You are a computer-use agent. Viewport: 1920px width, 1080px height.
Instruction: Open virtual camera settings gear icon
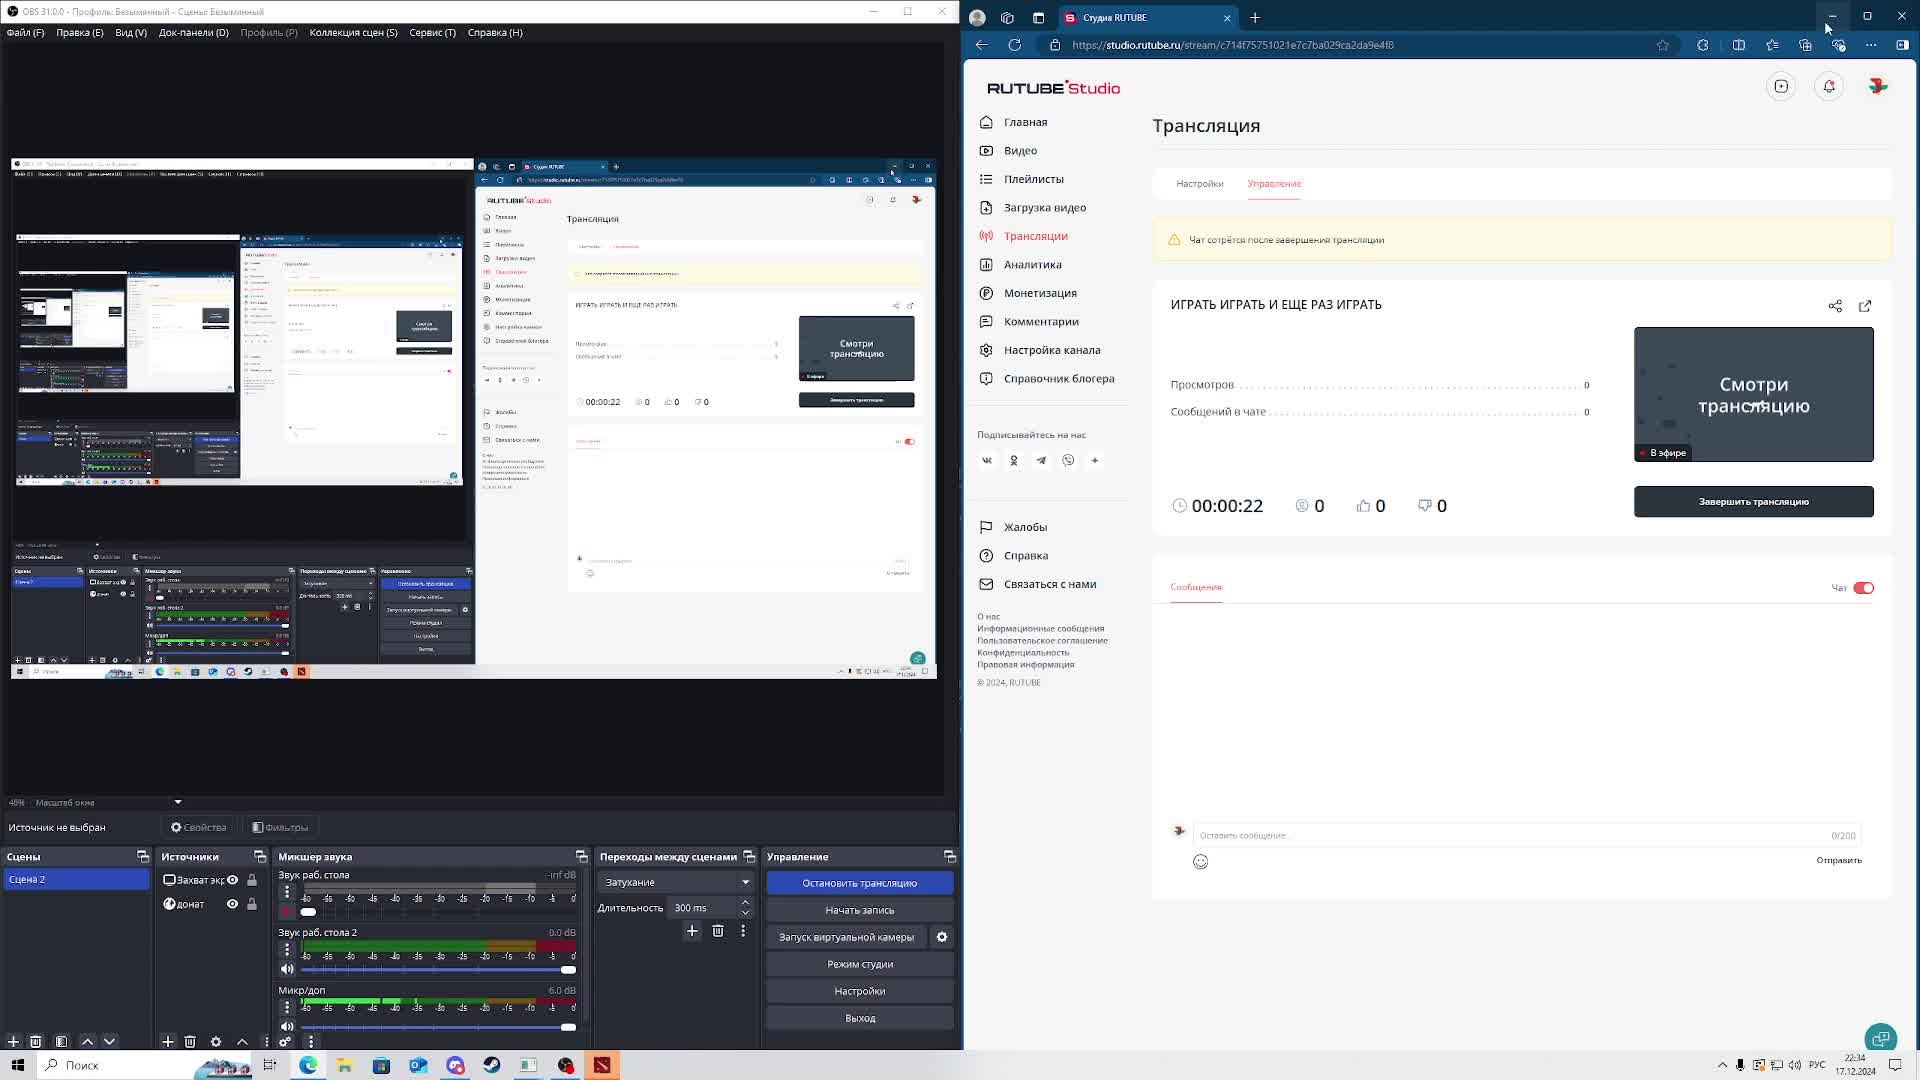point(942,937)
